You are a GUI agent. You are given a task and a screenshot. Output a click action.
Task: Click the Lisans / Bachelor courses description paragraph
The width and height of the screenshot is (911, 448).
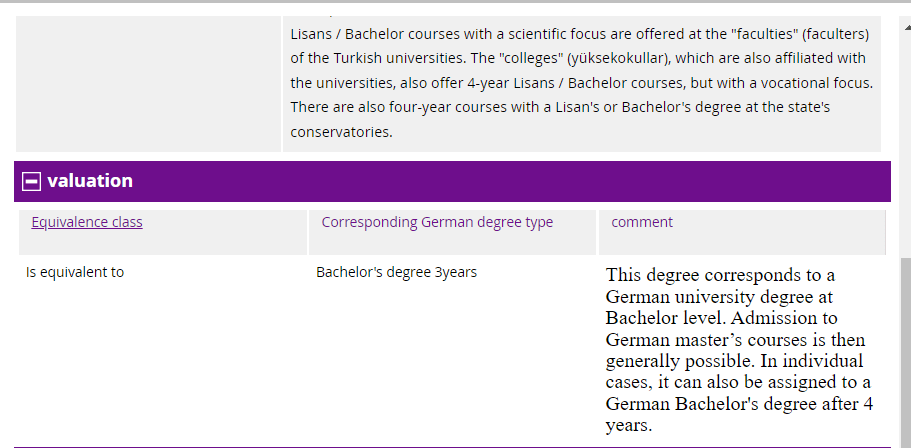coord(581,82)
